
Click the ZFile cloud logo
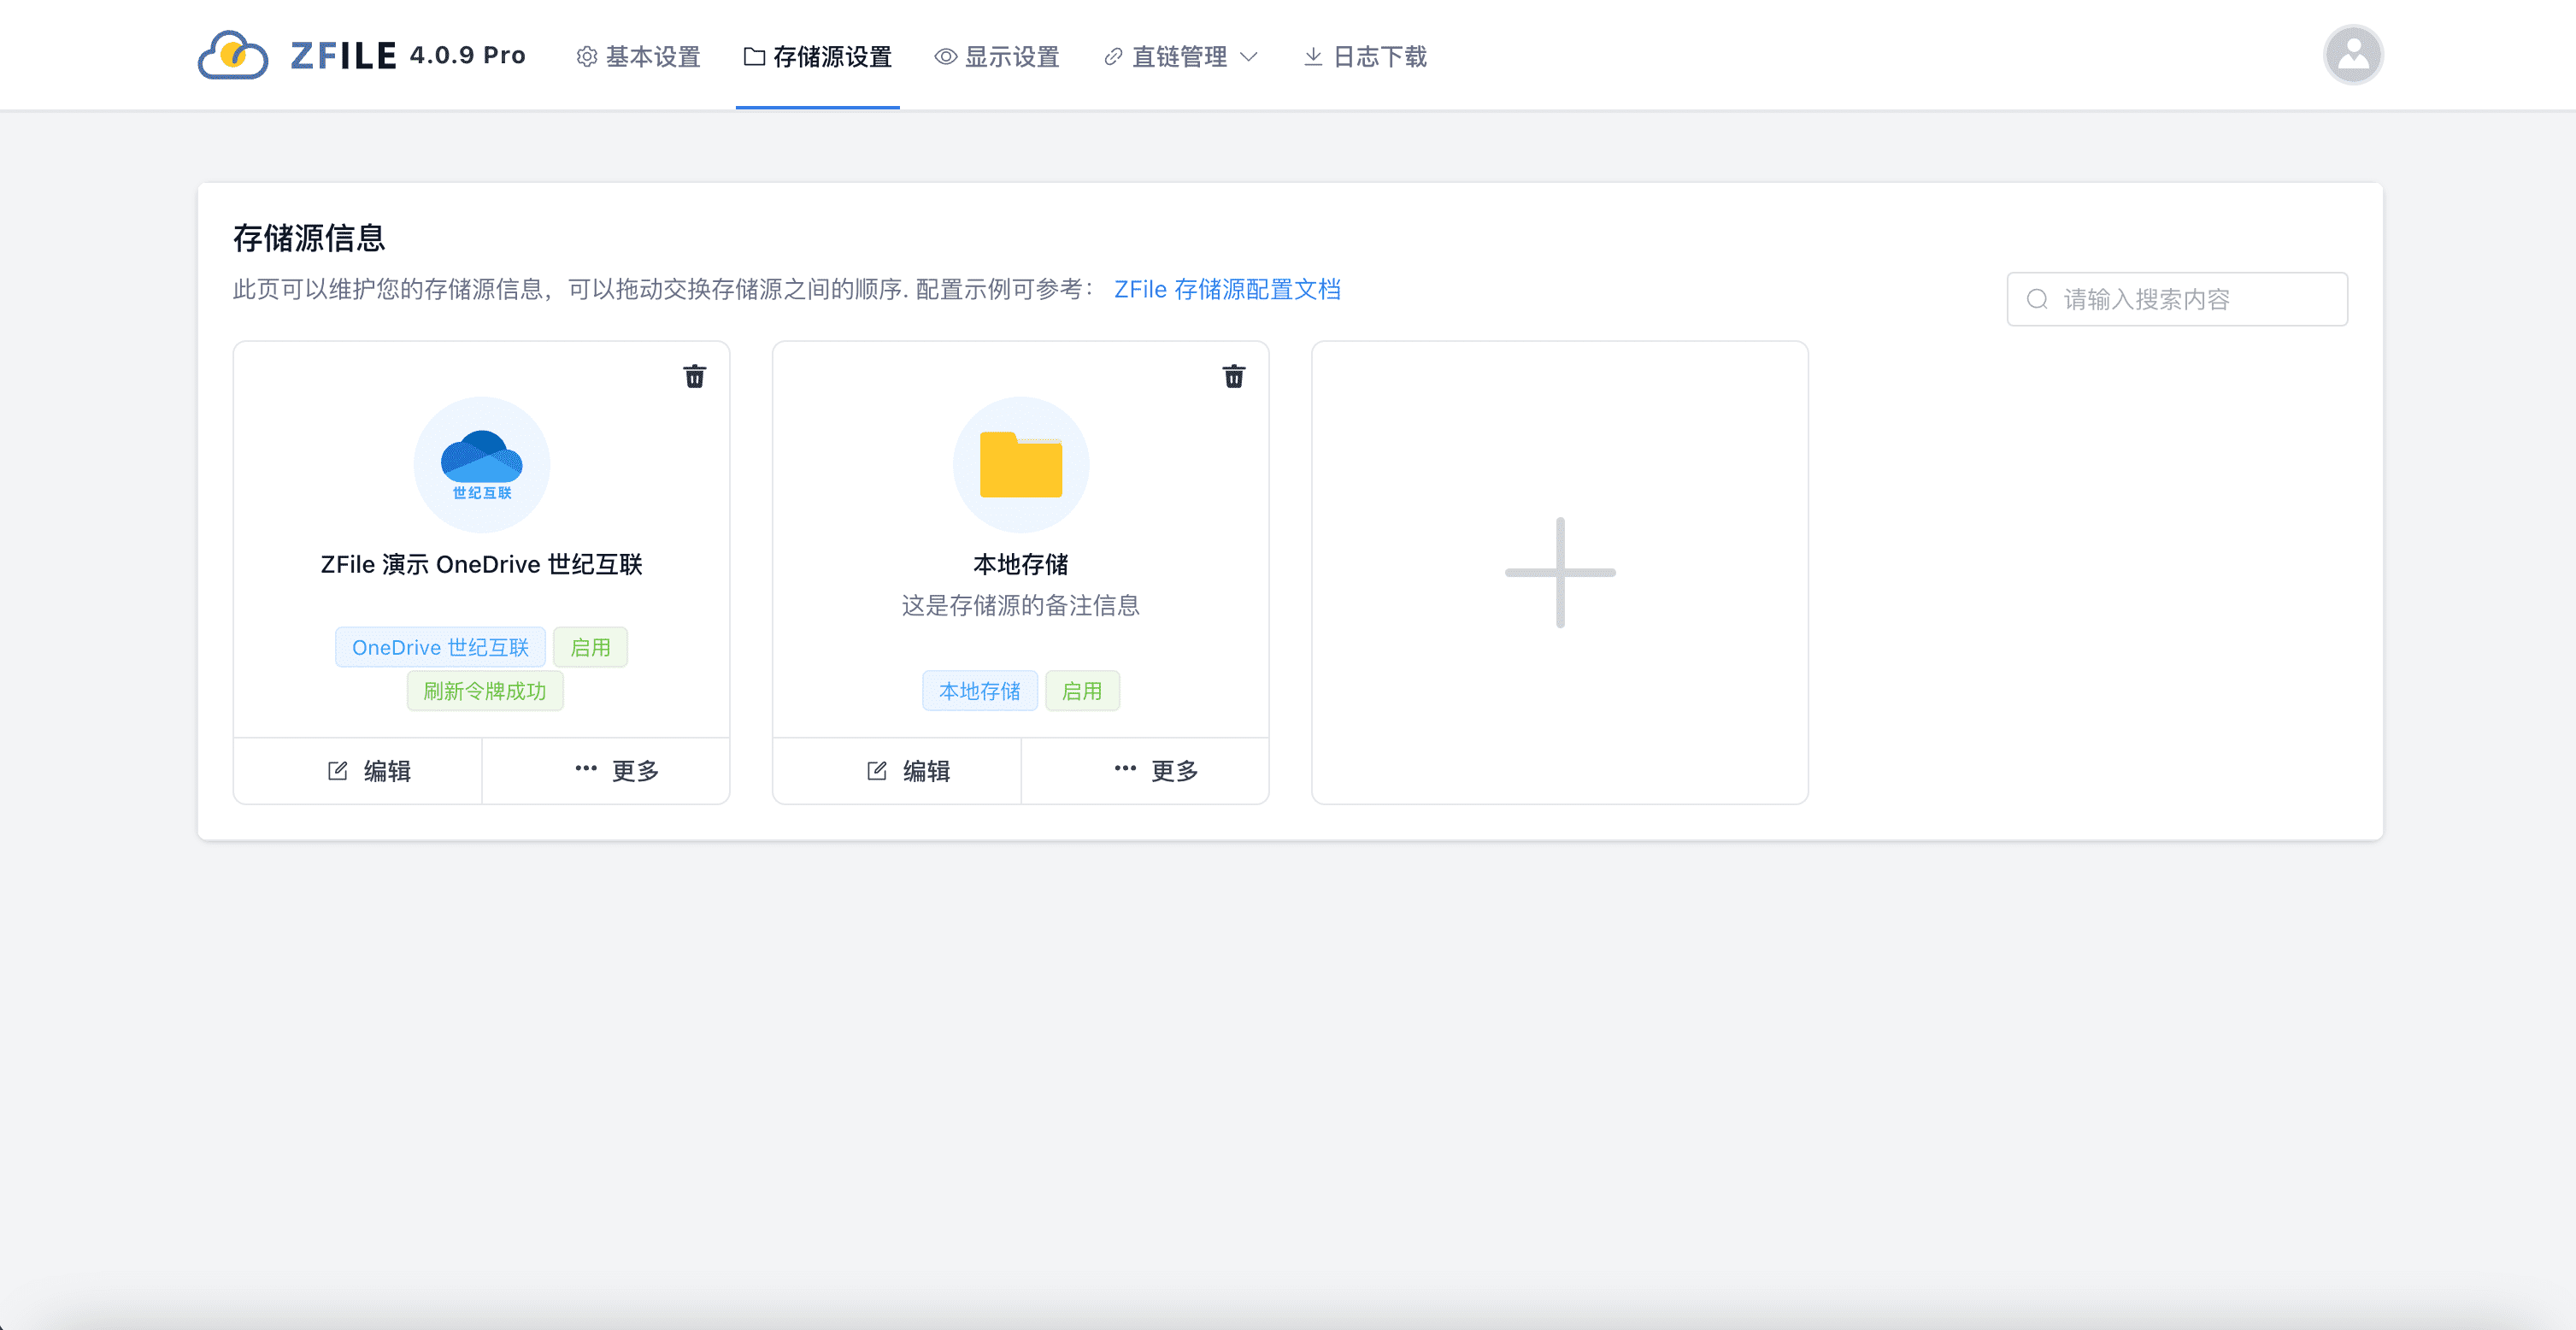pyautogui.click(x=233, y=55)
